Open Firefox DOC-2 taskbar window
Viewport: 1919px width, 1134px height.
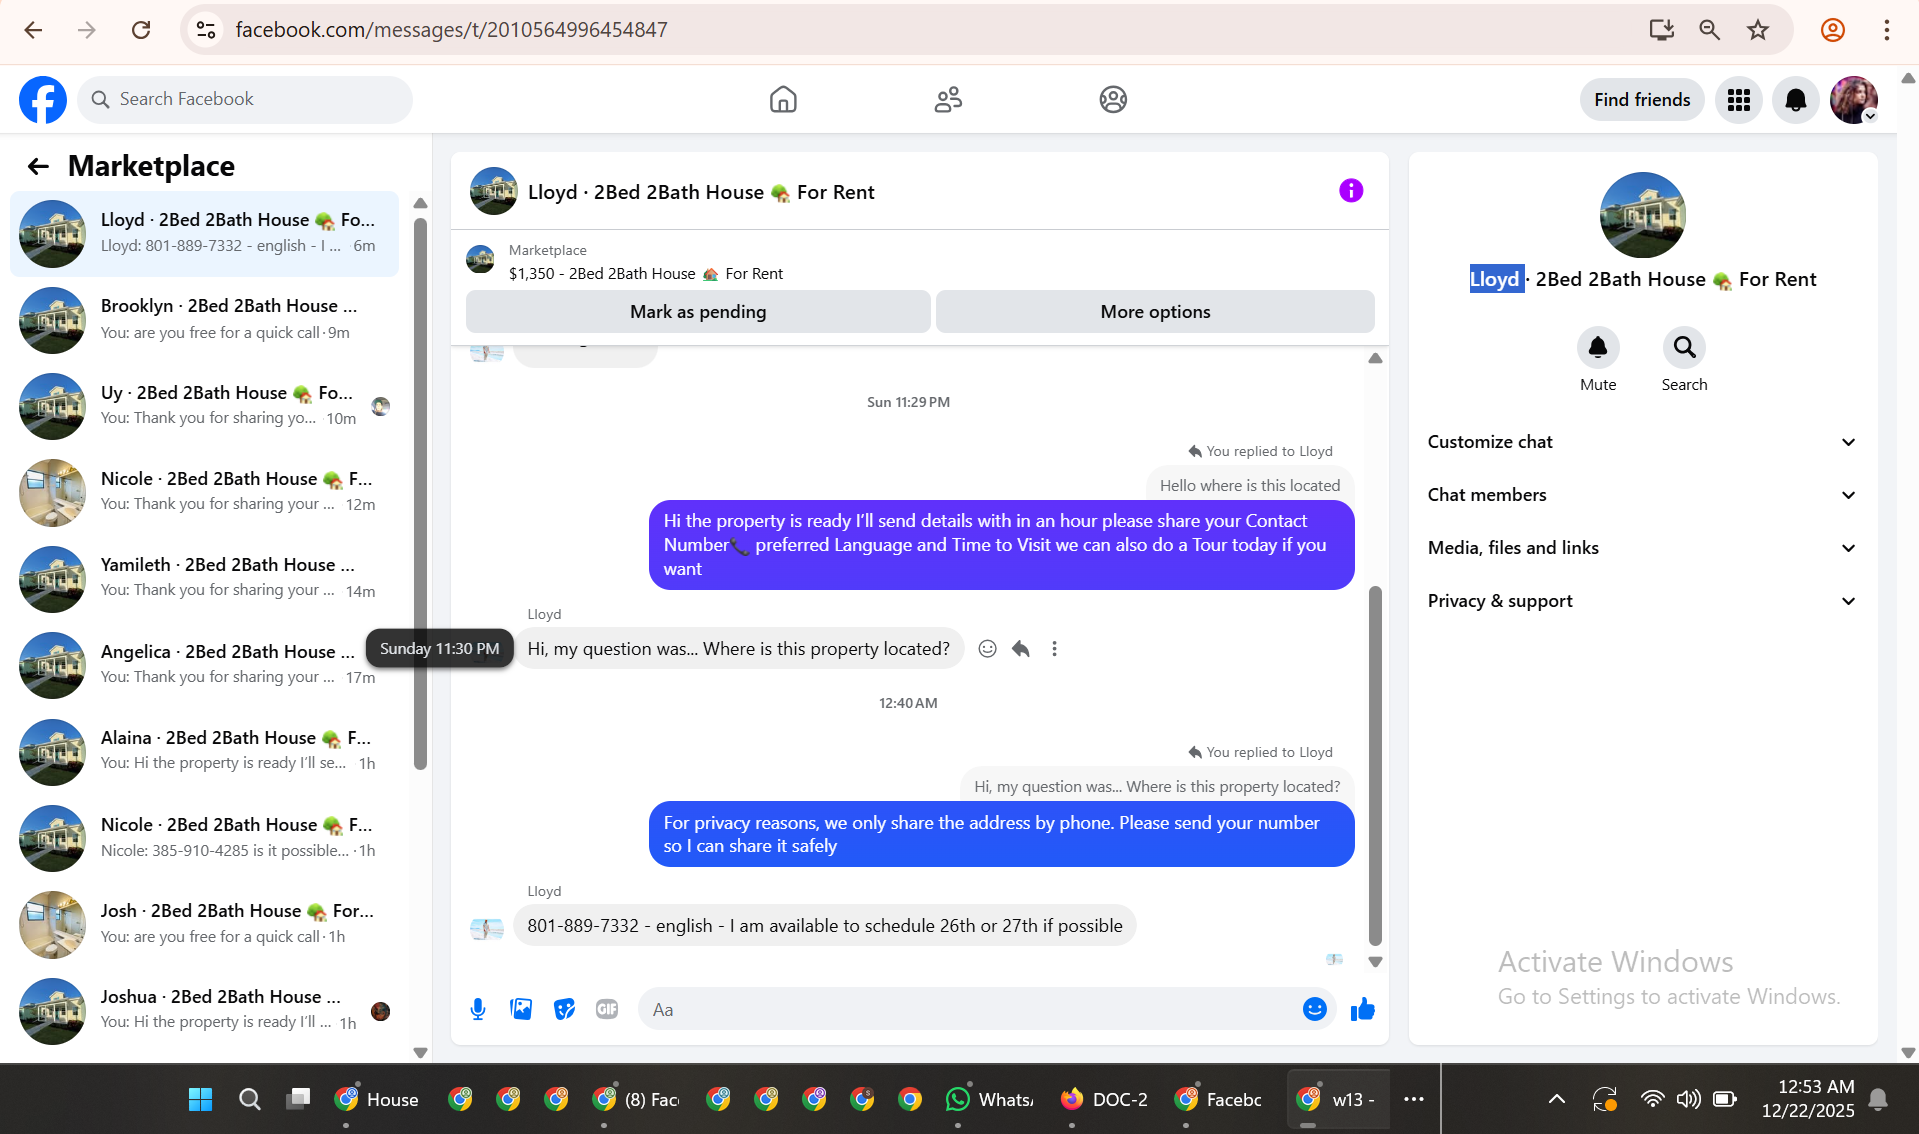click(1105, 1099)
